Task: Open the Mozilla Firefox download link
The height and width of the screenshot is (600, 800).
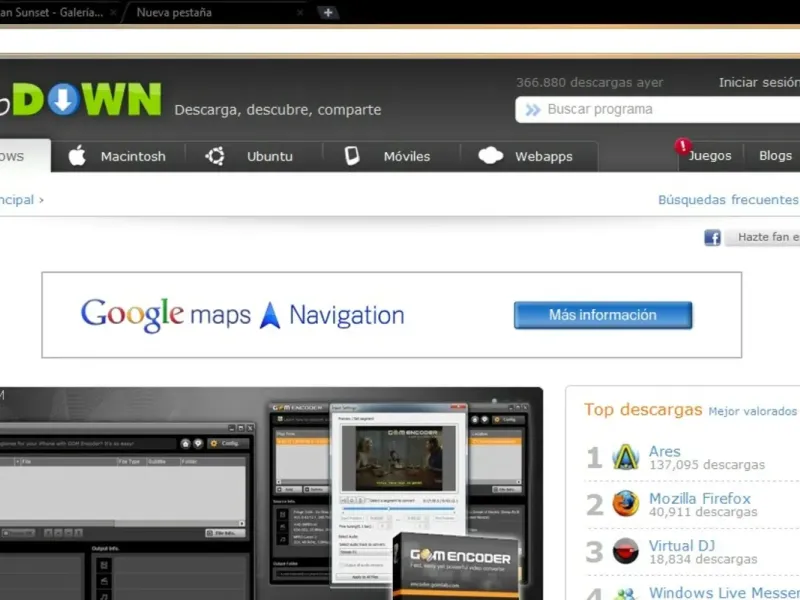Action: coord(700,498)
